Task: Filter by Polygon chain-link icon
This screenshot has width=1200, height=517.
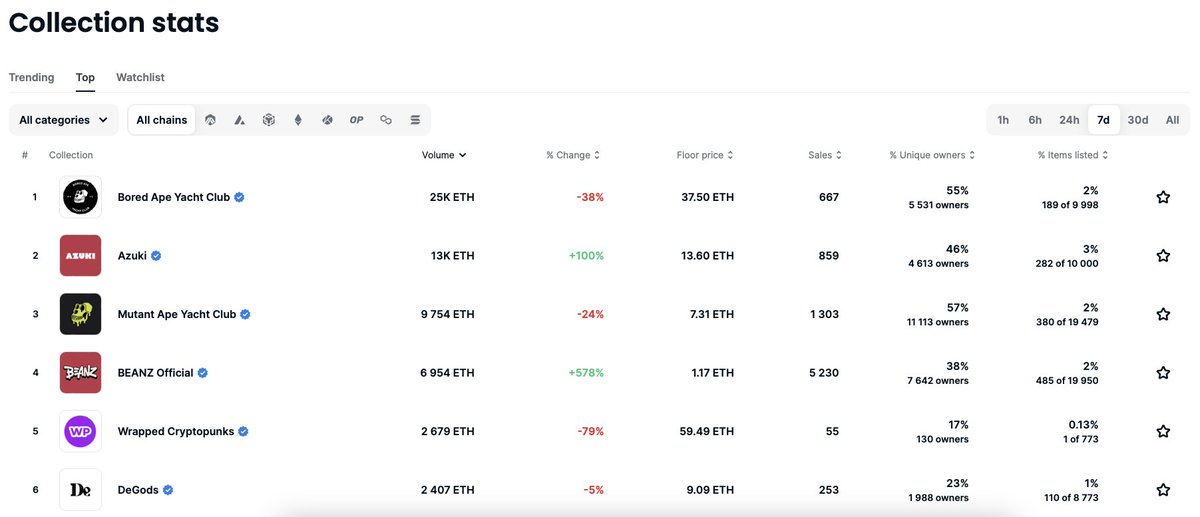Action: [x=386, y=120]
